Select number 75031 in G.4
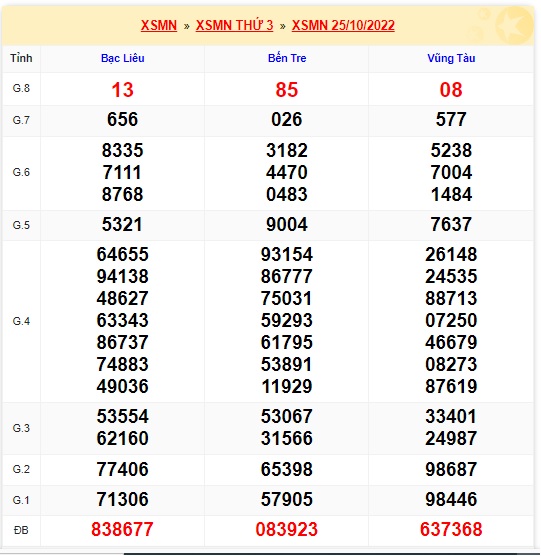This screenshot has height=556, width=541. point(287,298)
